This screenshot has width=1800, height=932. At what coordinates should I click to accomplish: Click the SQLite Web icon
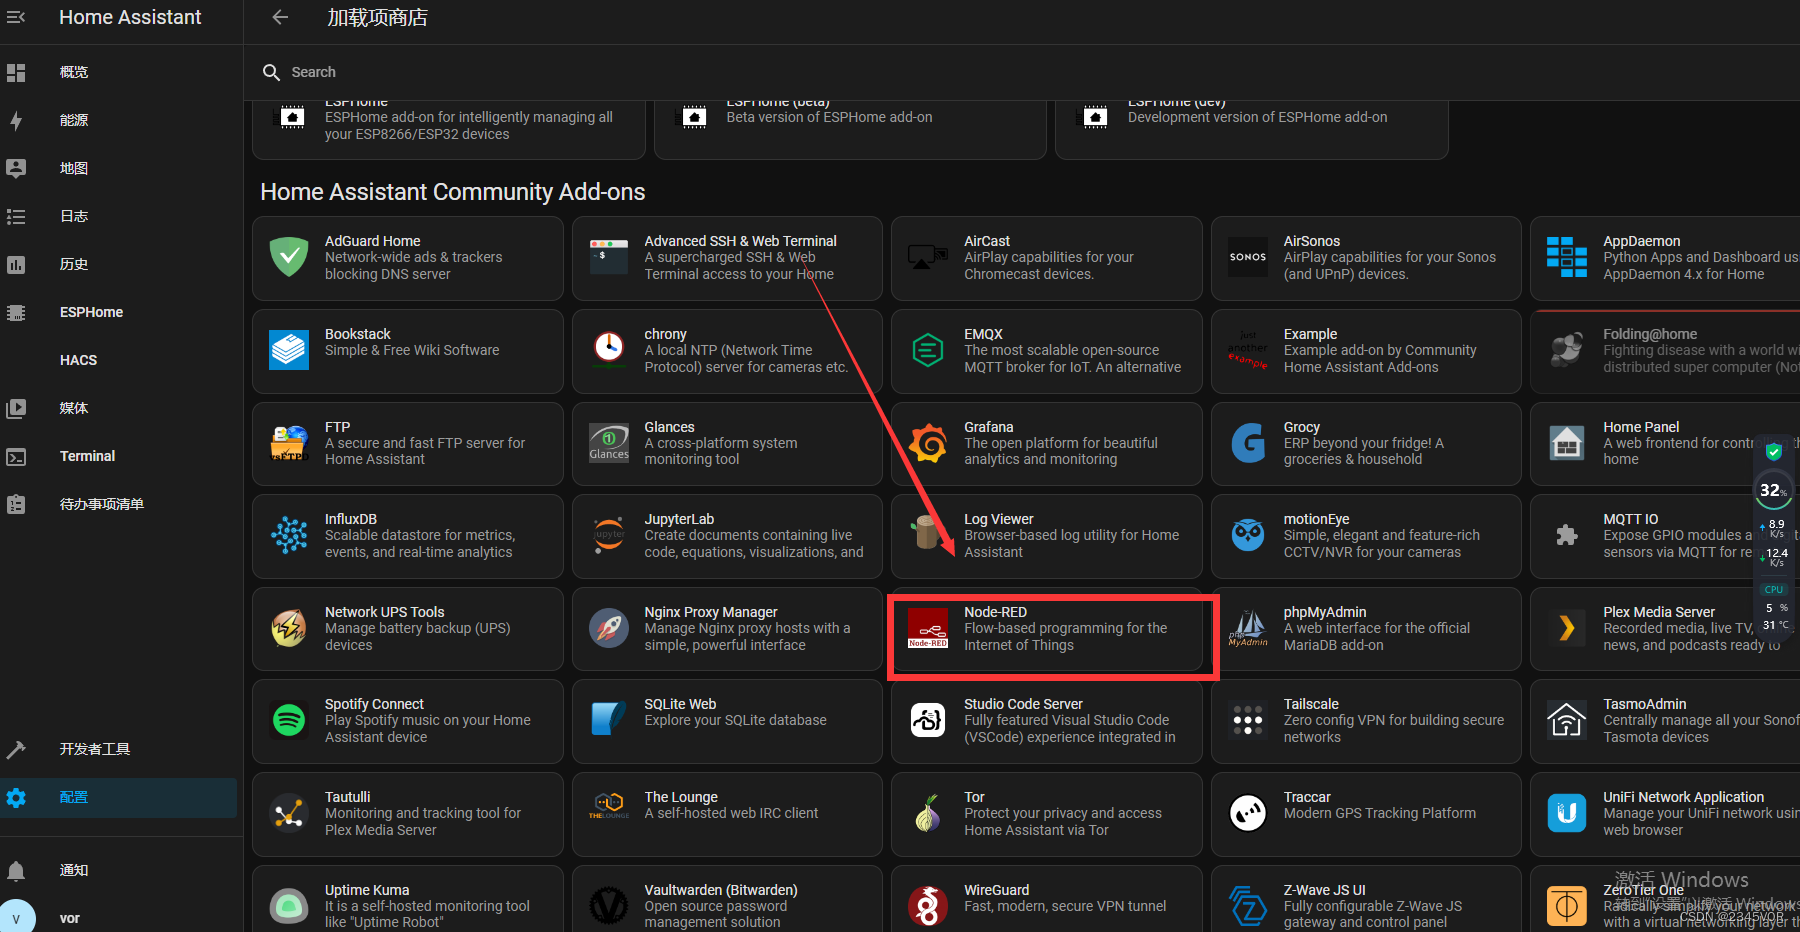[x=609, y=720]
